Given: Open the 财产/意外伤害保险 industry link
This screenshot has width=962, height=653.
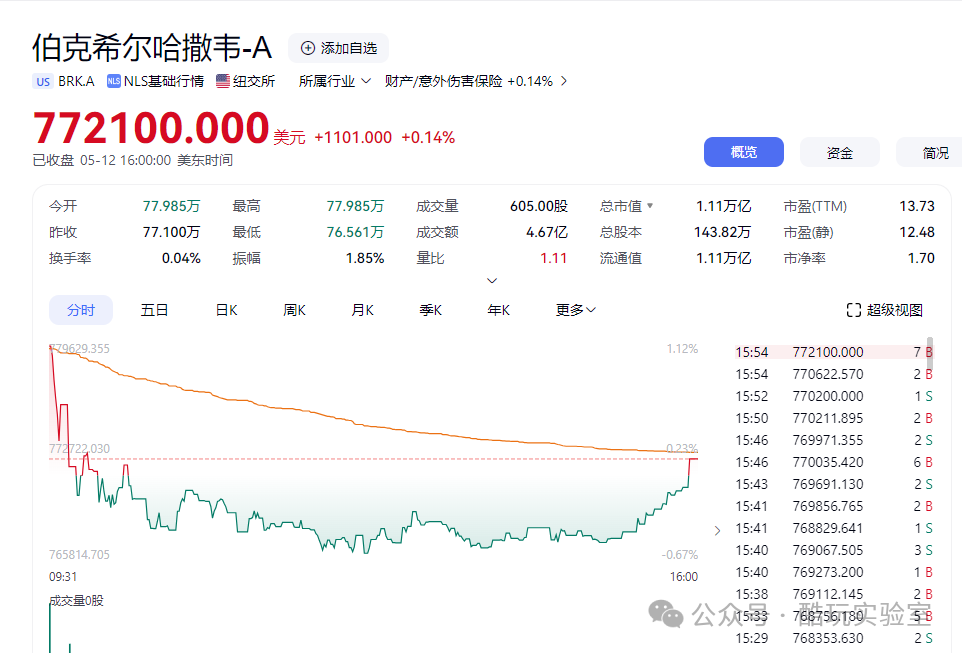Looking at the screenshot, I should pyautogui.click(x=443, y=81).
